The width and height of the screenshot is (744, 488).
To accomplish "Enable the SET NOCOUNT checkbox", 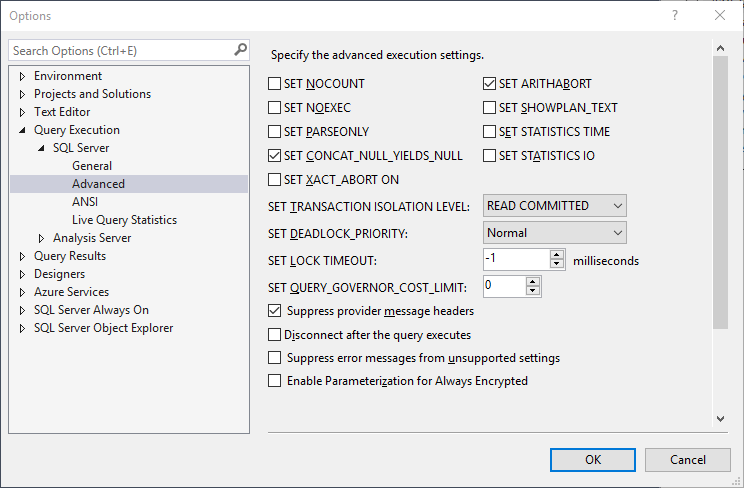I will [x=276, y=84].
